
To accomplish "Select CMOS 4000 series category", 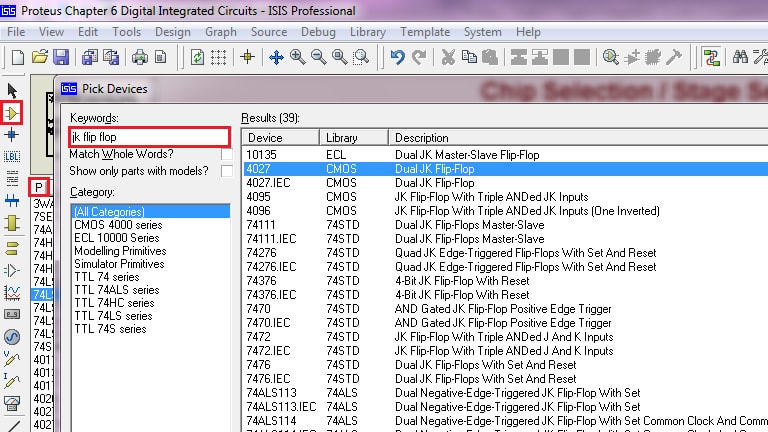I will (118, 225).
